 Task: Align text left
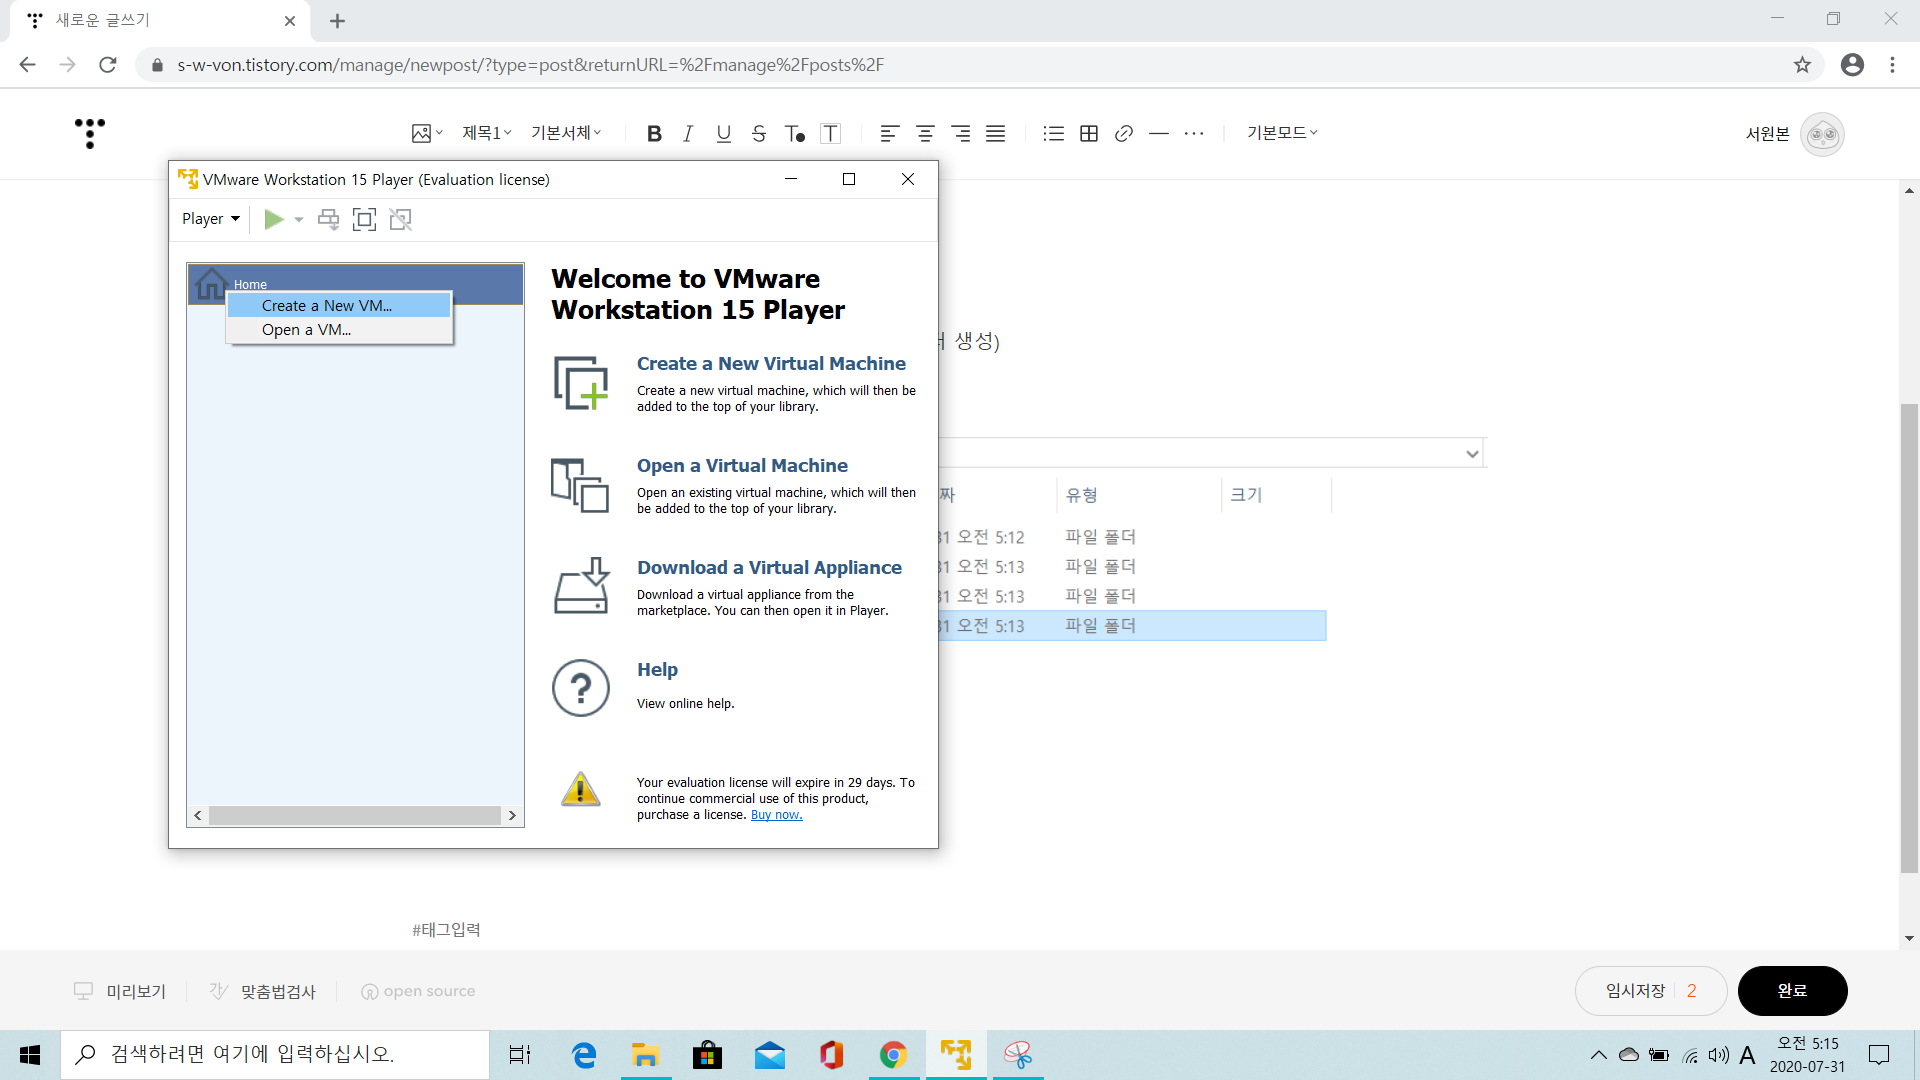pos(890,134)
